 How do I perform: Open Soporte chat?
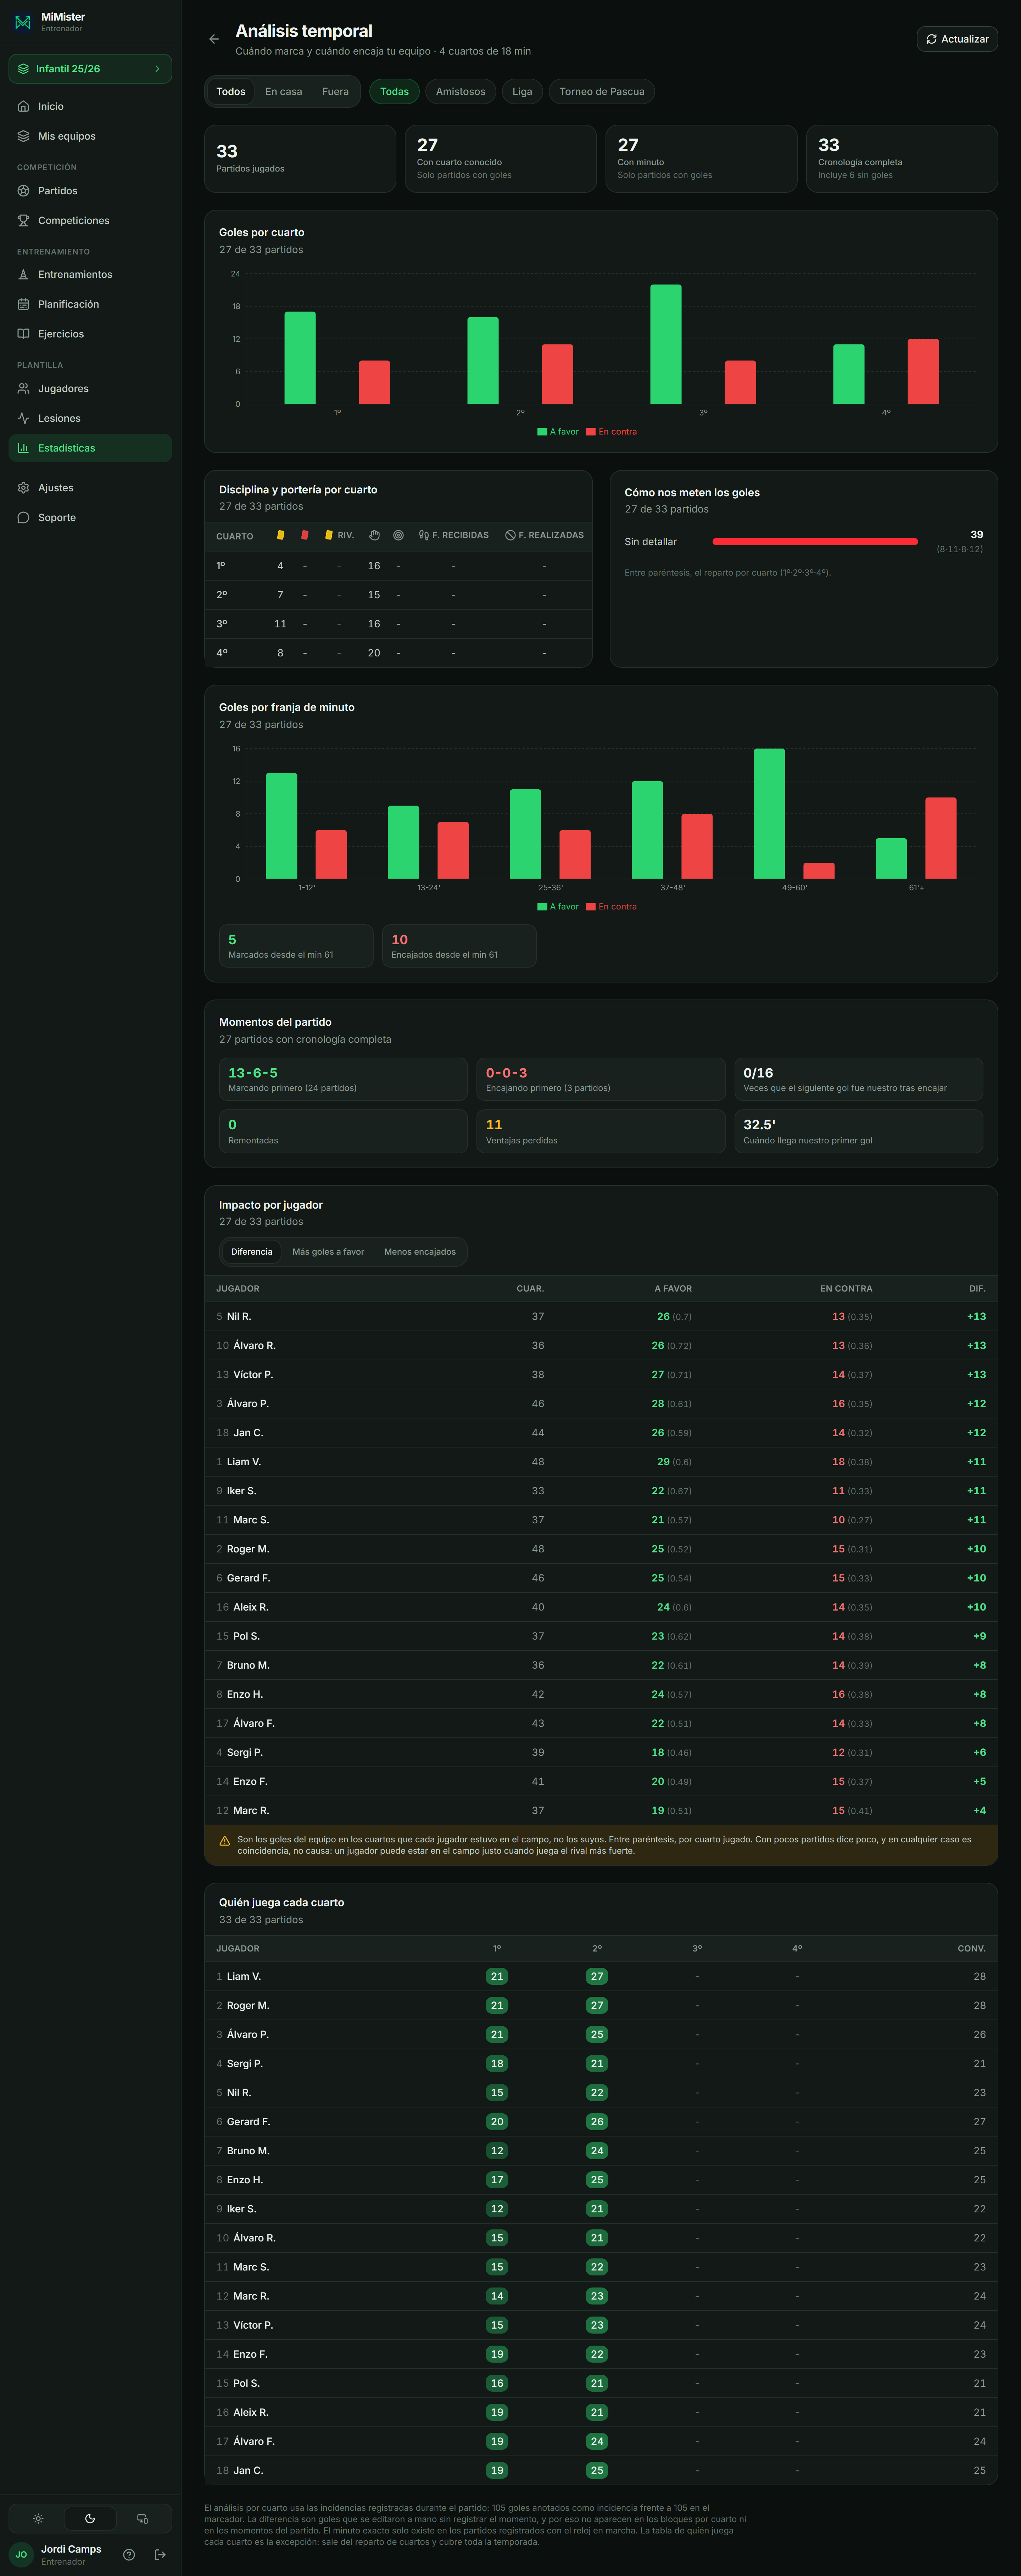tap(90, 518)
